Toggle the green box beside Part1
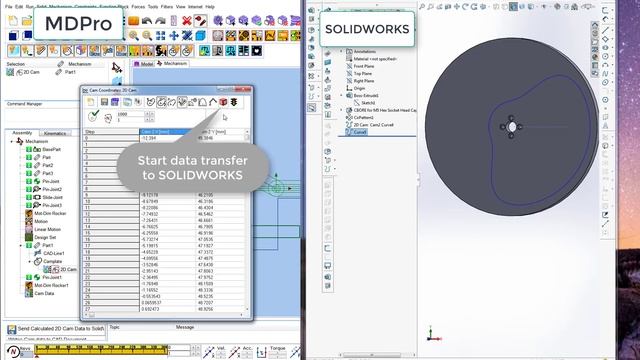 29,245
